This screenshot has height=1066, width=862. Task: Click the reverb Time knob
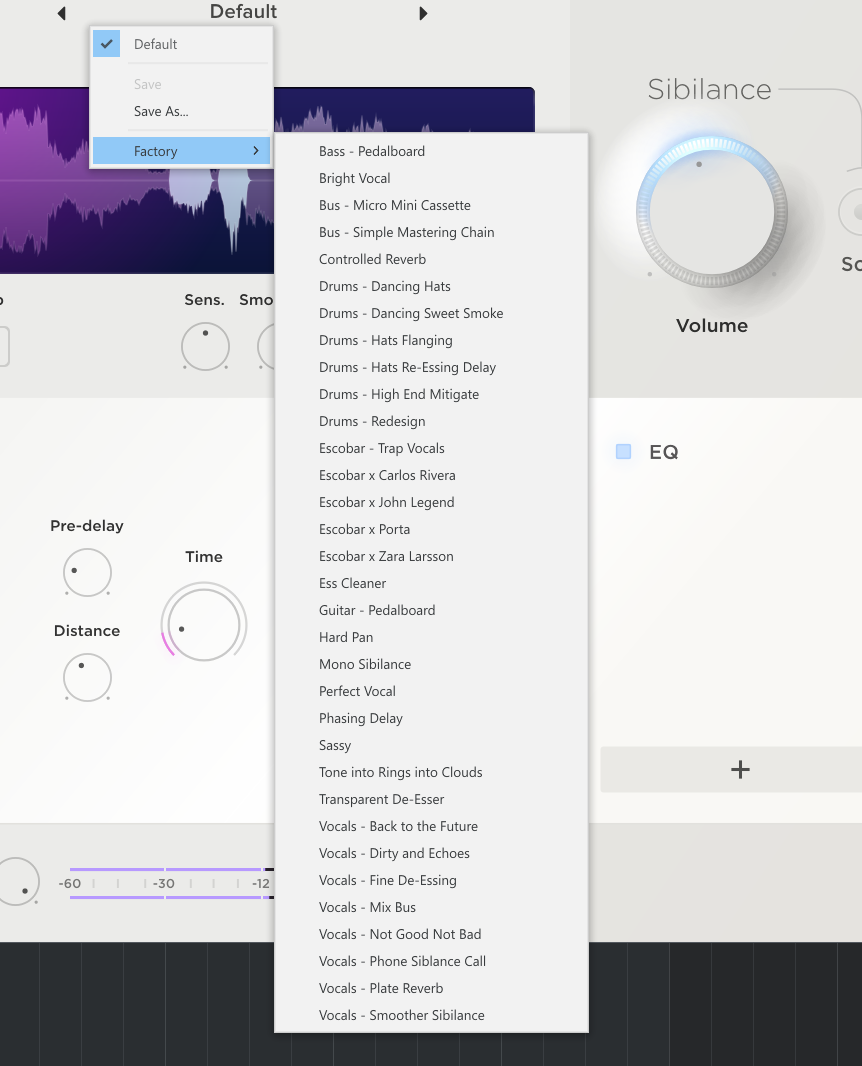203,625
